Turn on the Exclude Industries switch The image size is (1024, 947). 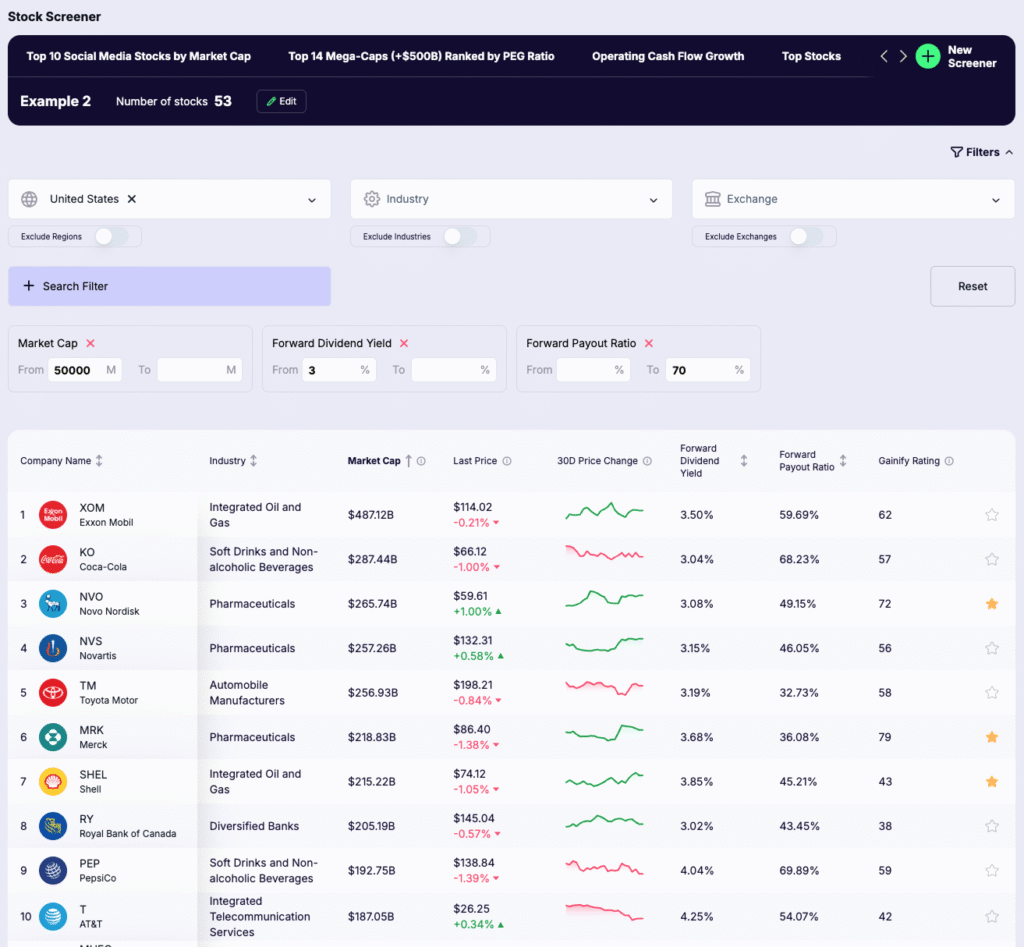[x=460, y=236]
